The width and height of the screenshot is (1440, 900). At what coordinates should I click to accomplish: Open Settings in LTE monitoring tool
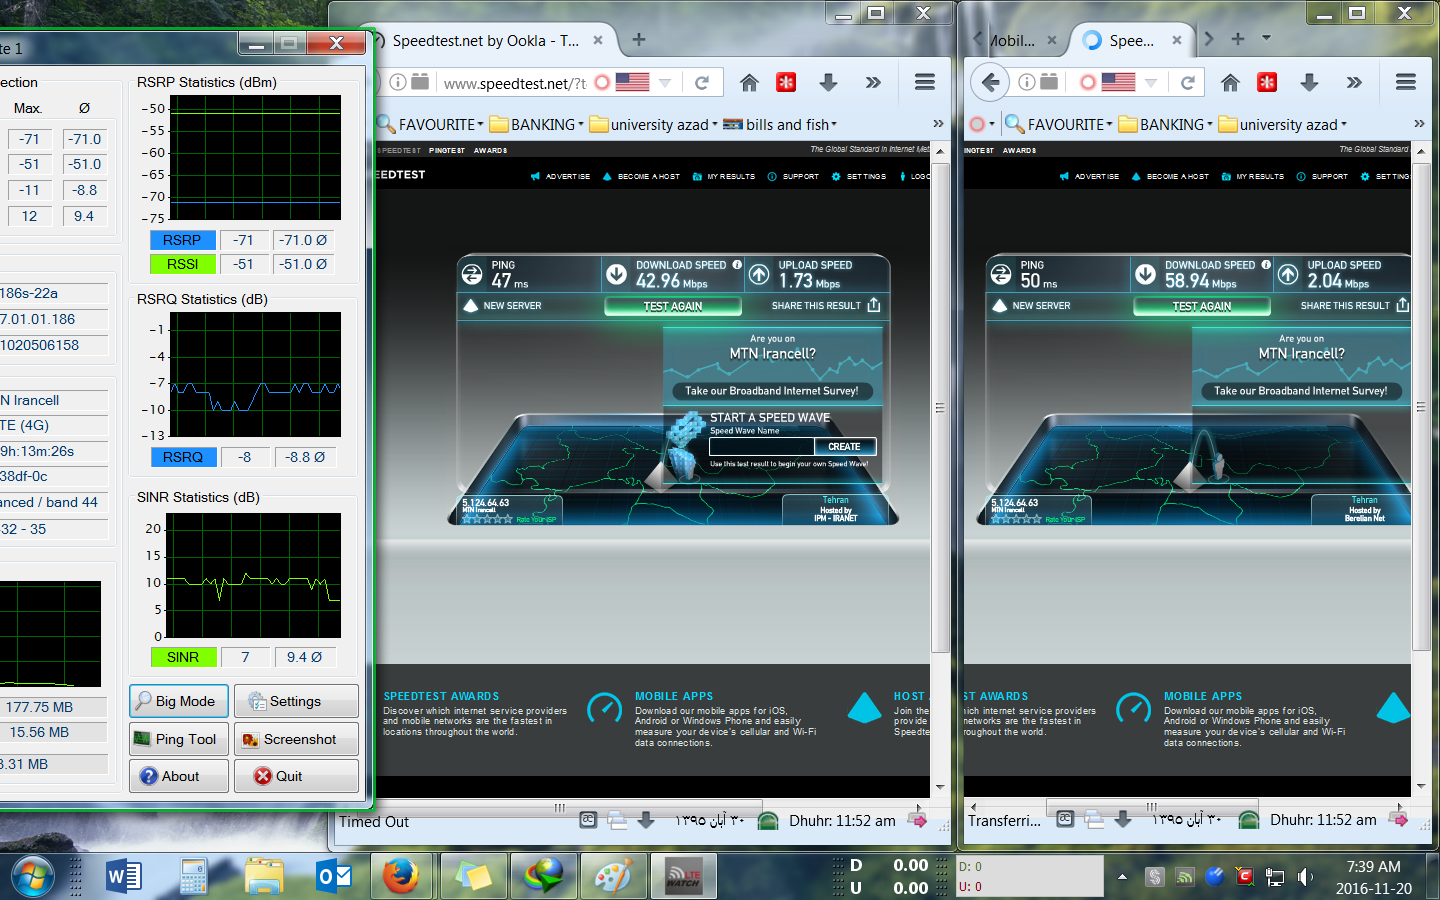coord(296,701)
